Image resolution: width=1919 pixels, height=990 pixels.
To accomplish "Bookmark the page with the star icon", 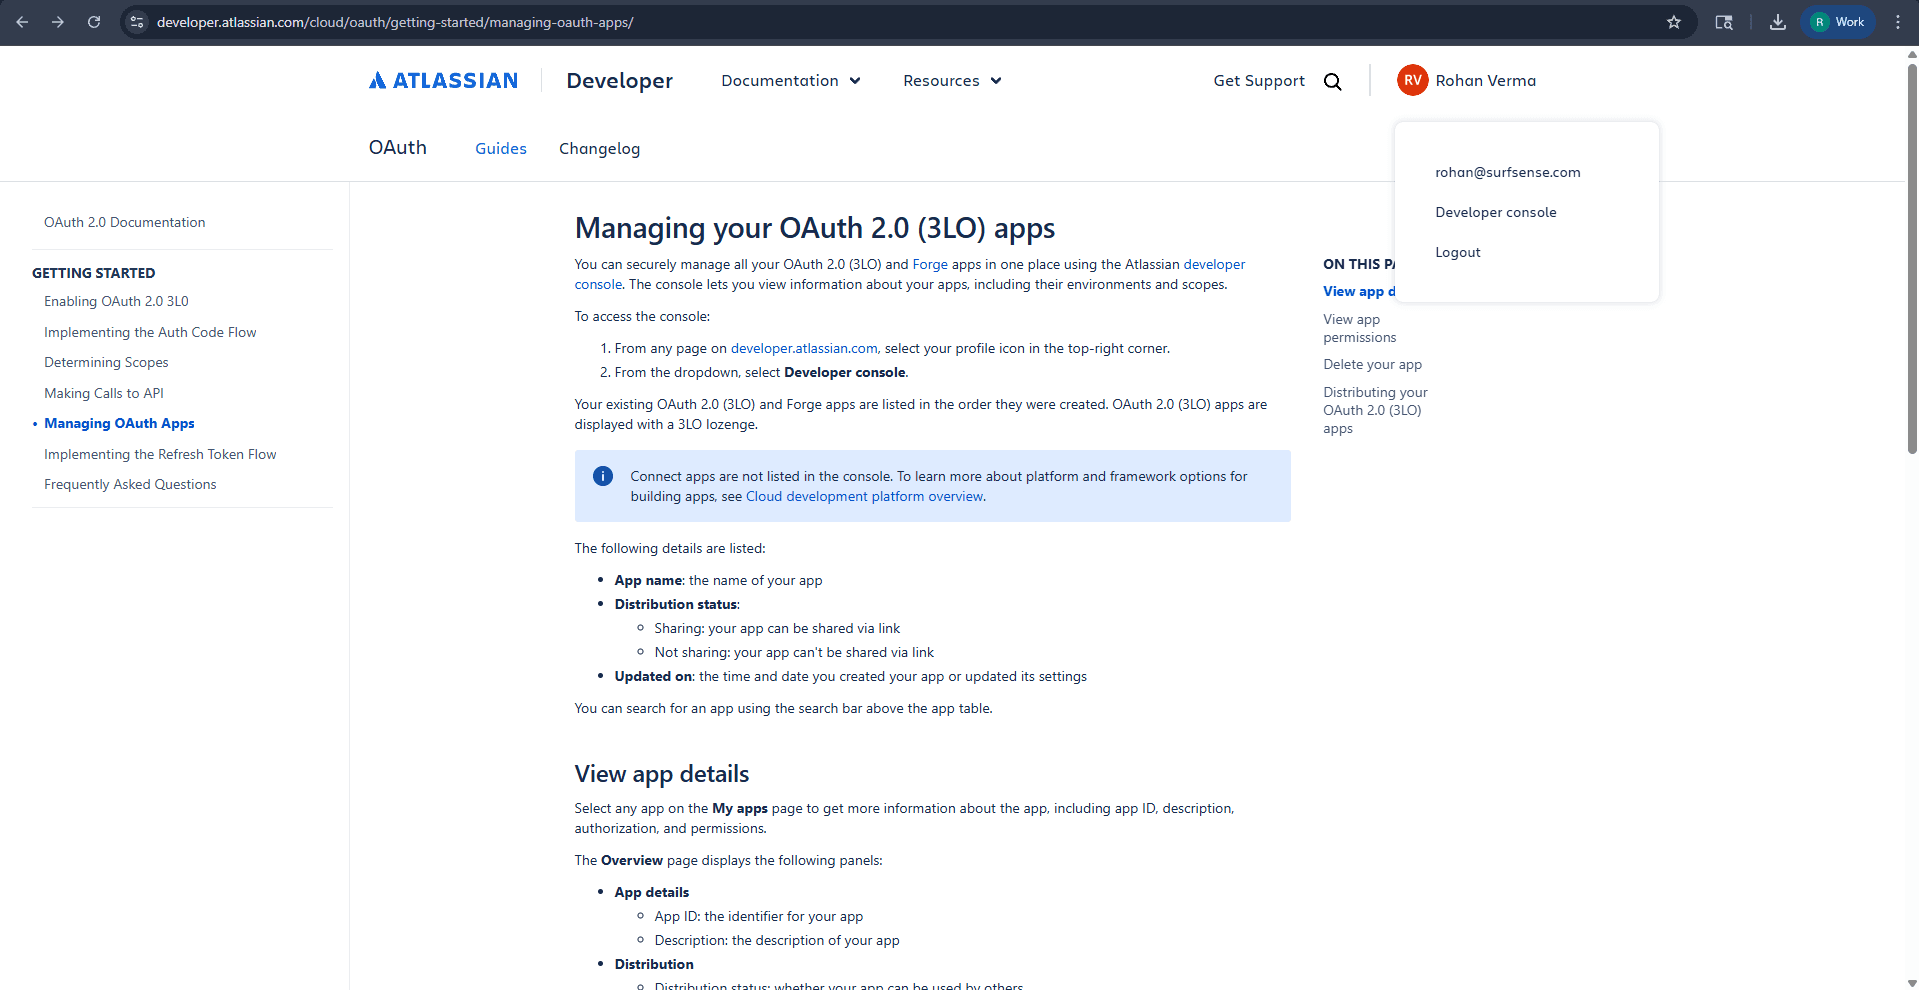I will tap(1675, 22).
